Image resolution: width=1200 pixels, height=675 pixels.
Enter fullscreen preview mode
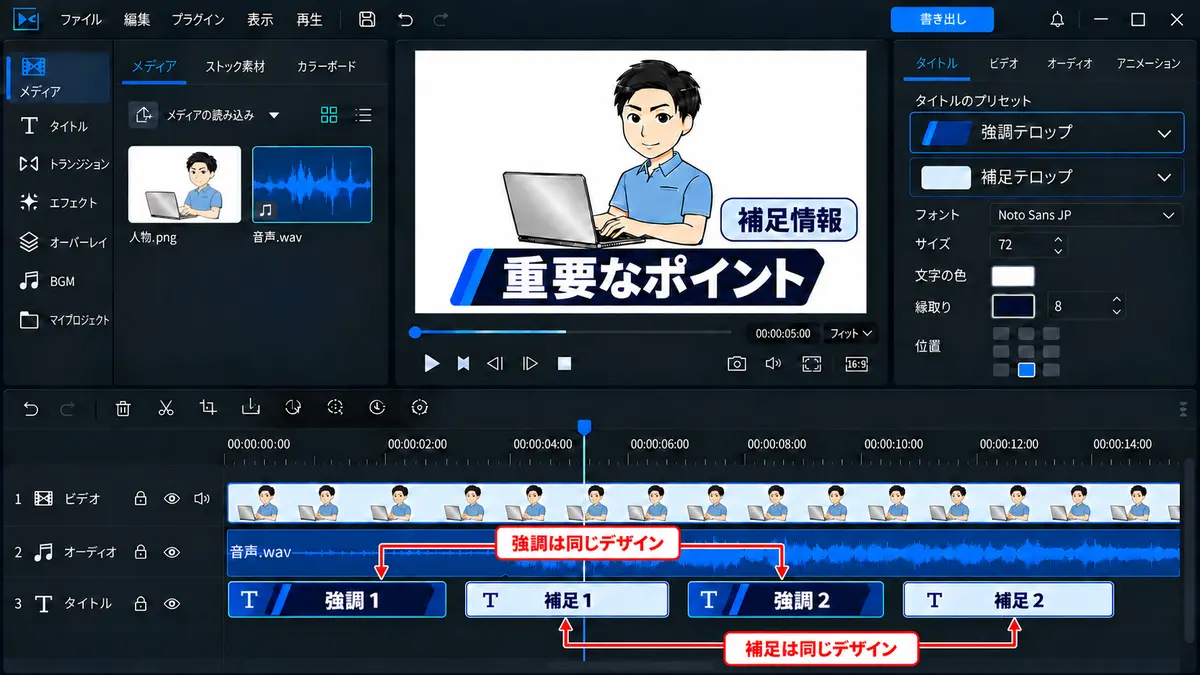(x=811, y=363)
